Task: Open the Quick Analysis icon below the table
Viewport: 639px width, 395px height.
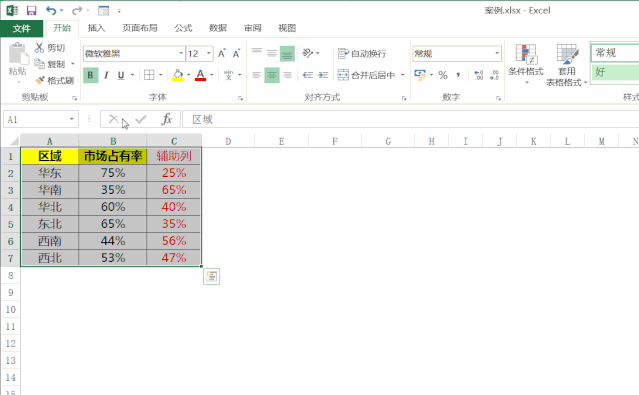Action: click(212, 276)
